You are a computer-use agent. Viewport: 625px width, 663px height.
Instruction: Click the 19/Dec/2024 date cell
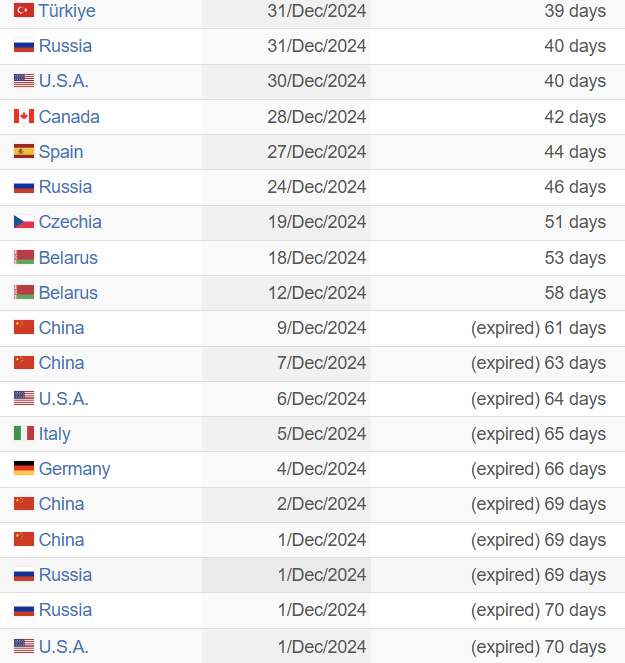tap(317, 222)
